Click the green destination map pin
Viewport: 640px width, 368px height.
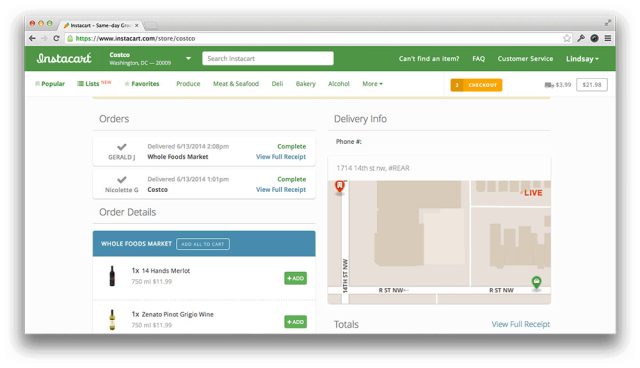click(x=536, y=282)
